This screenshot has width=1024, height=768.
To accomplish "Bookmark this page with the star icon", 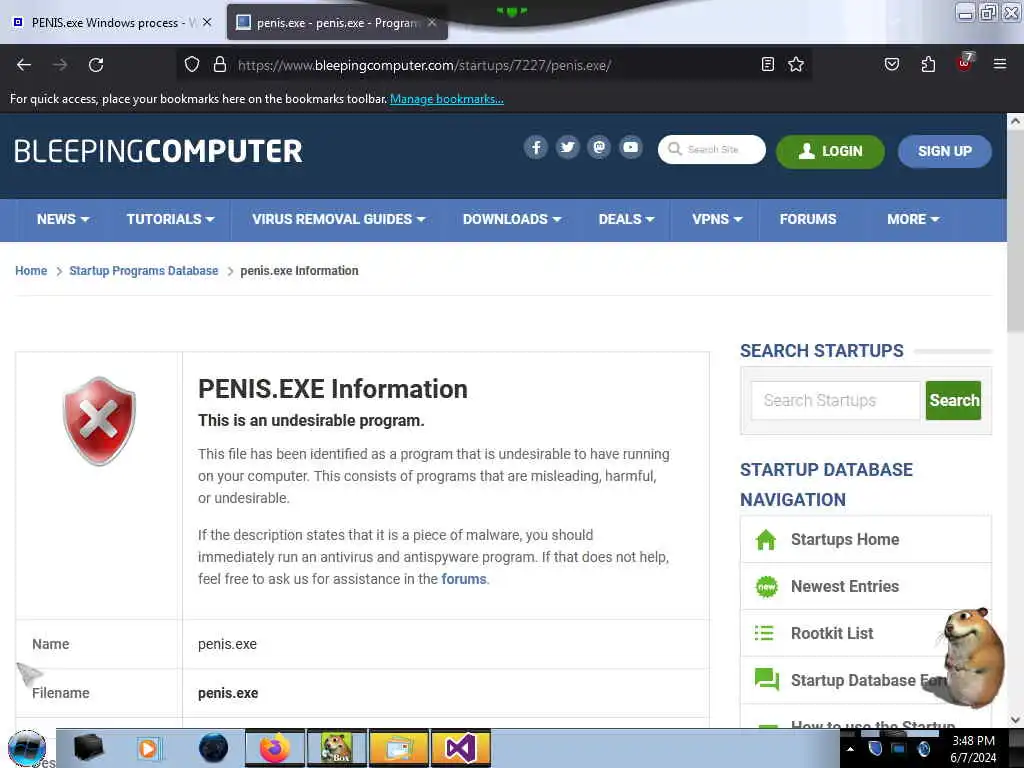I will pos(795,64).
